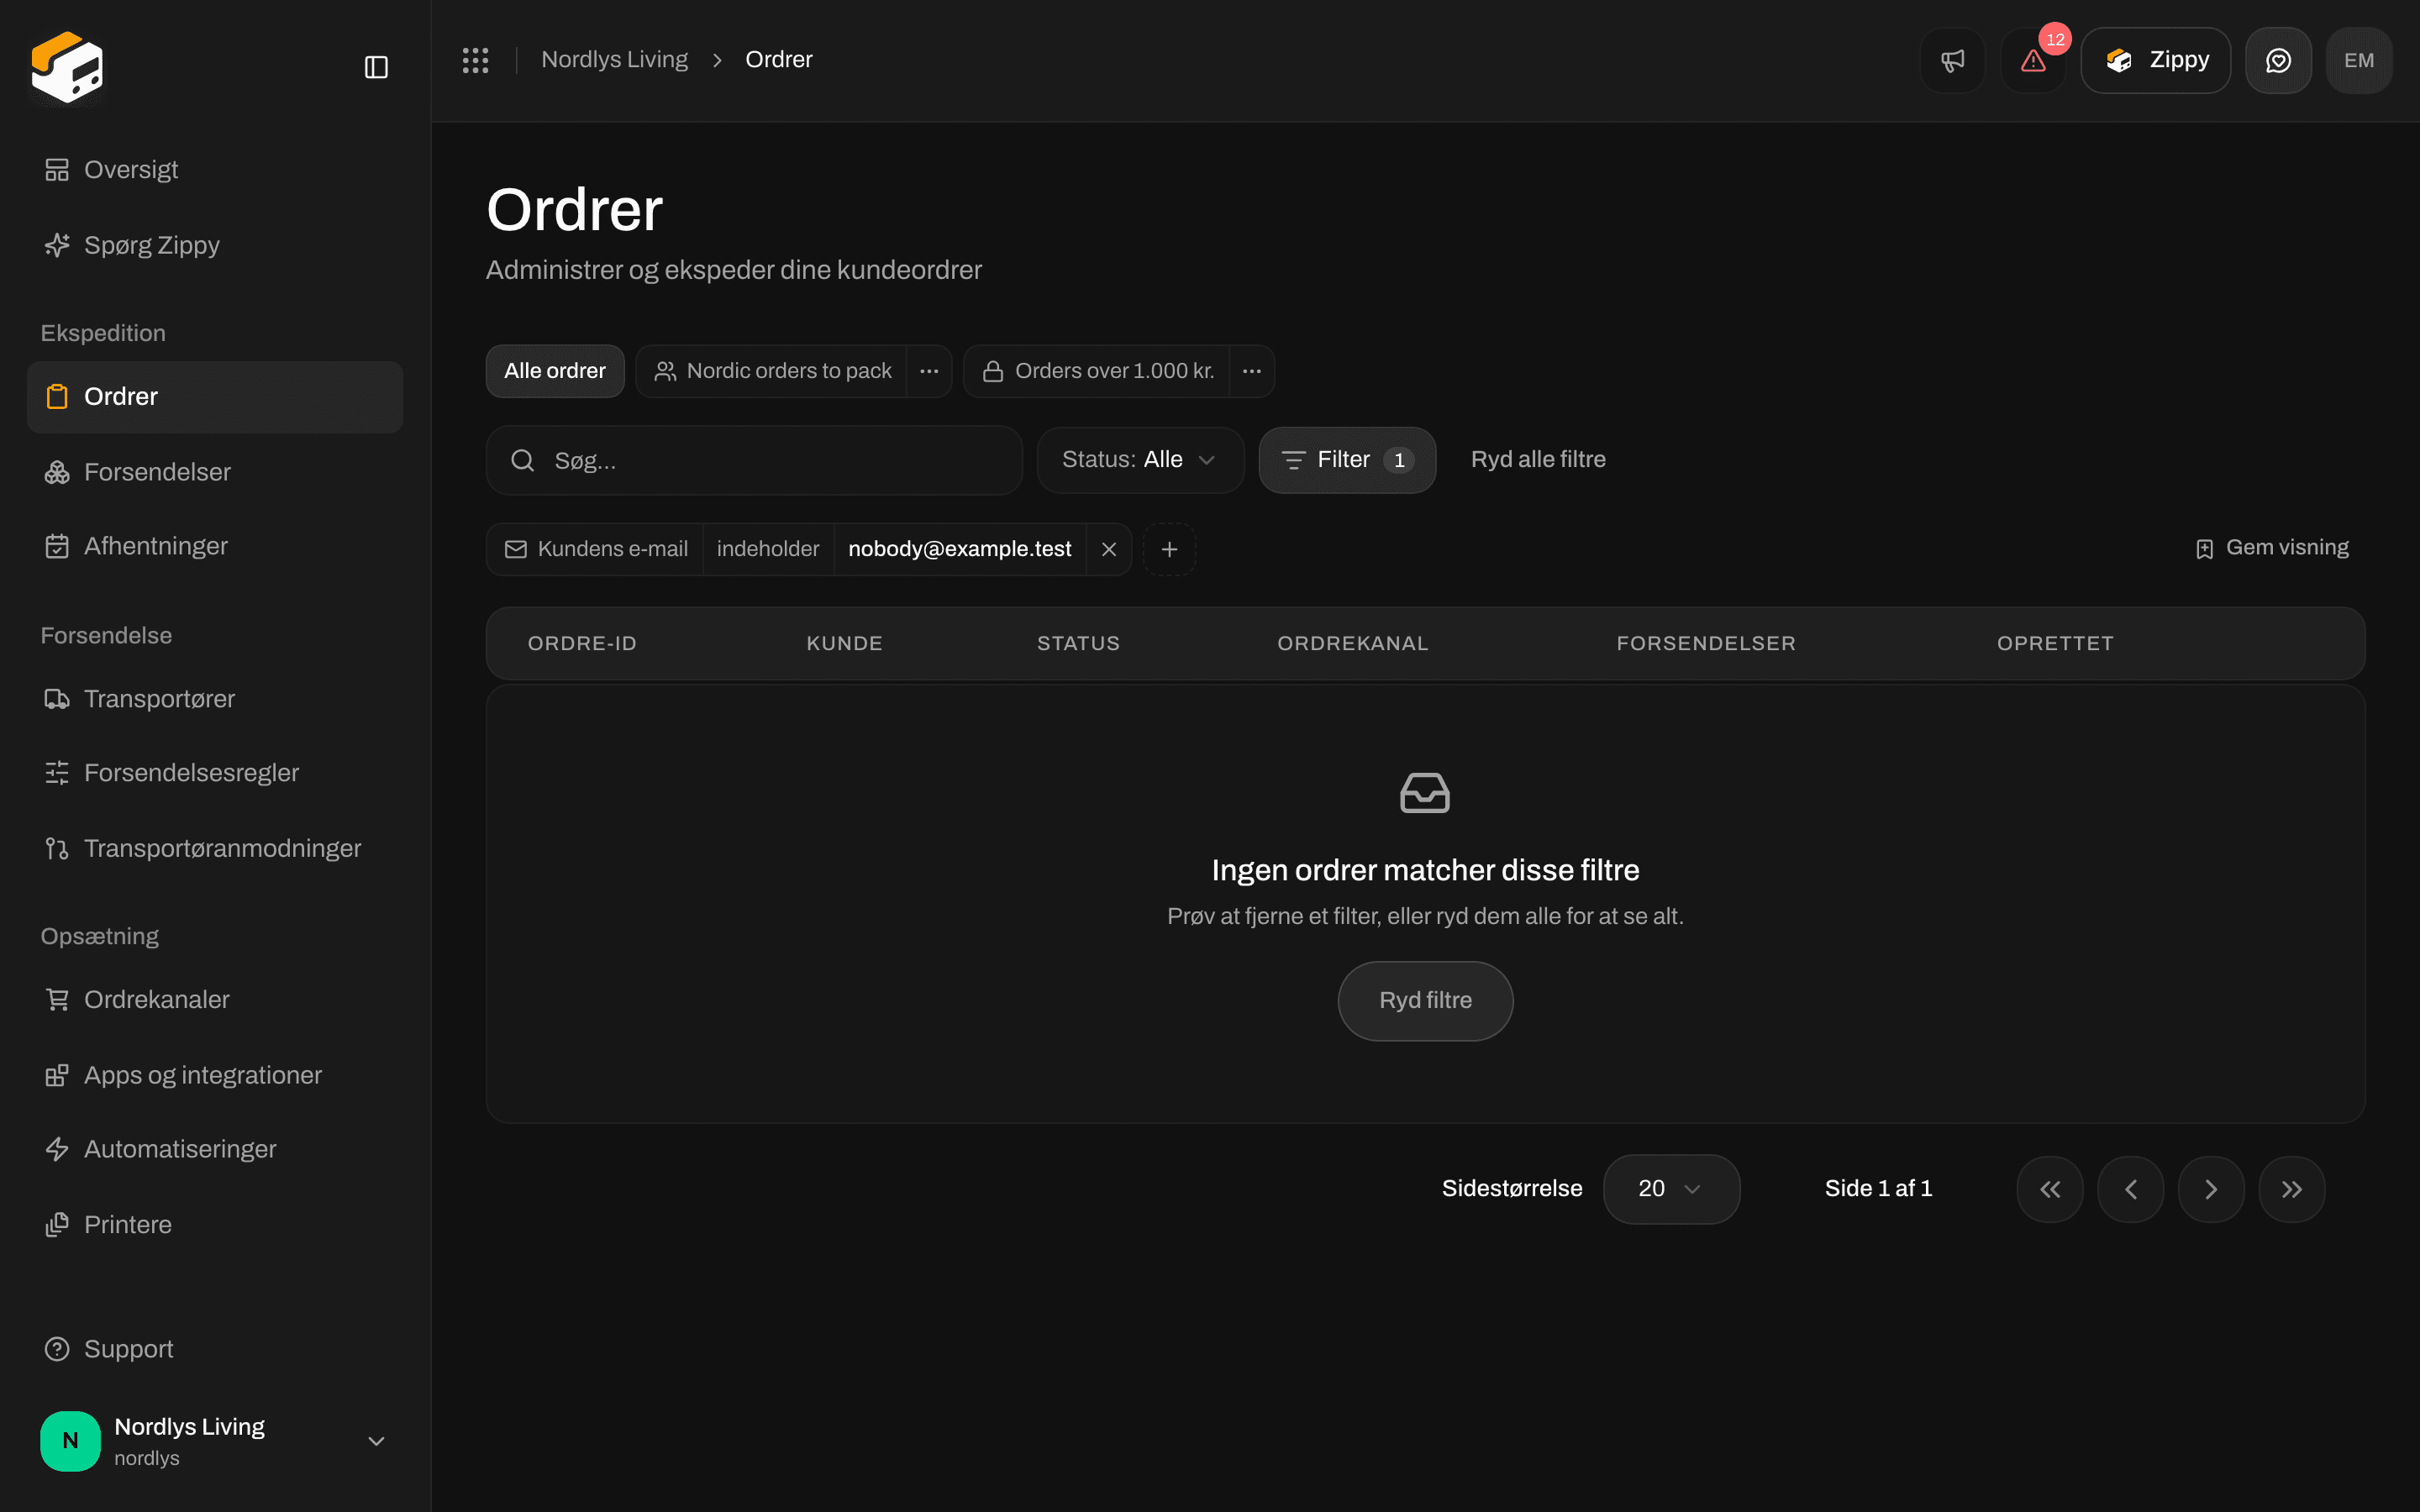Open EM user avatar menu
The width and height of the screenshot is (2420, 1512).
click(x=2359, y=60)
